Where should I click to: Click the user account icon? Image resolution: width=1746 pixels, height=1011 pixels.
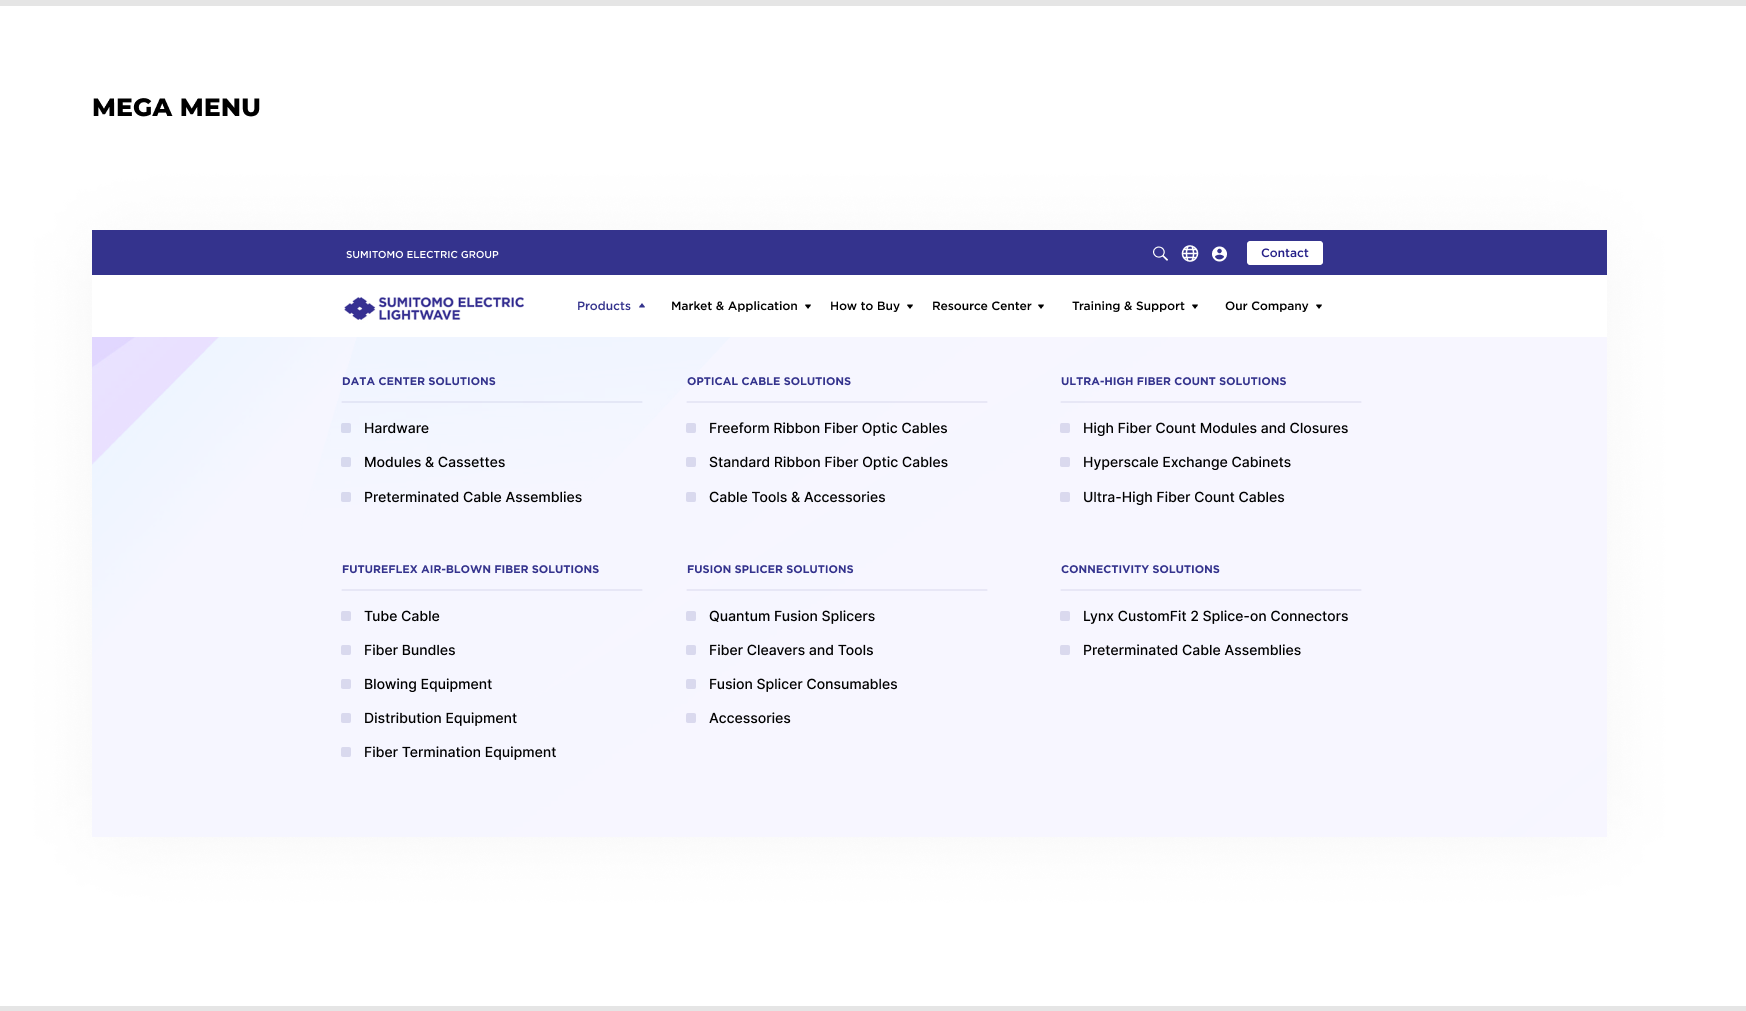point(1219,254)
